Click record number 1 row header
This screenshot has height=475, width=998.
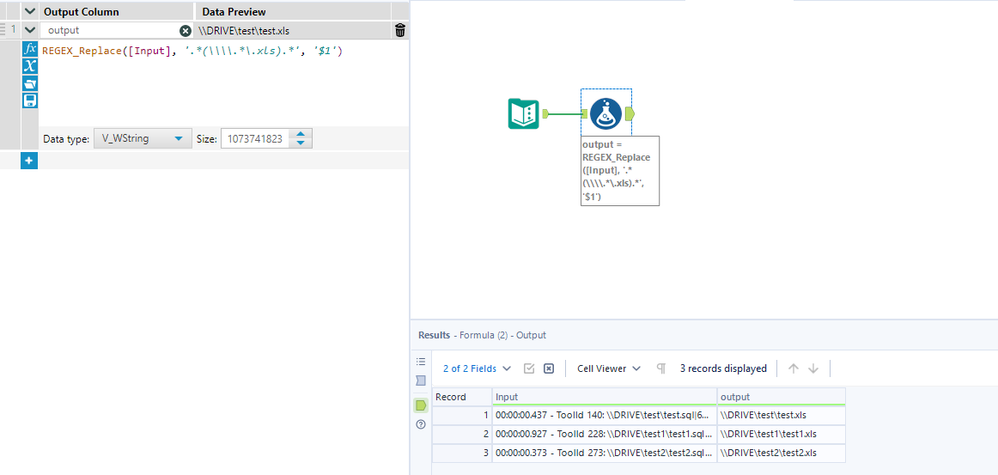tap(462, 415)
